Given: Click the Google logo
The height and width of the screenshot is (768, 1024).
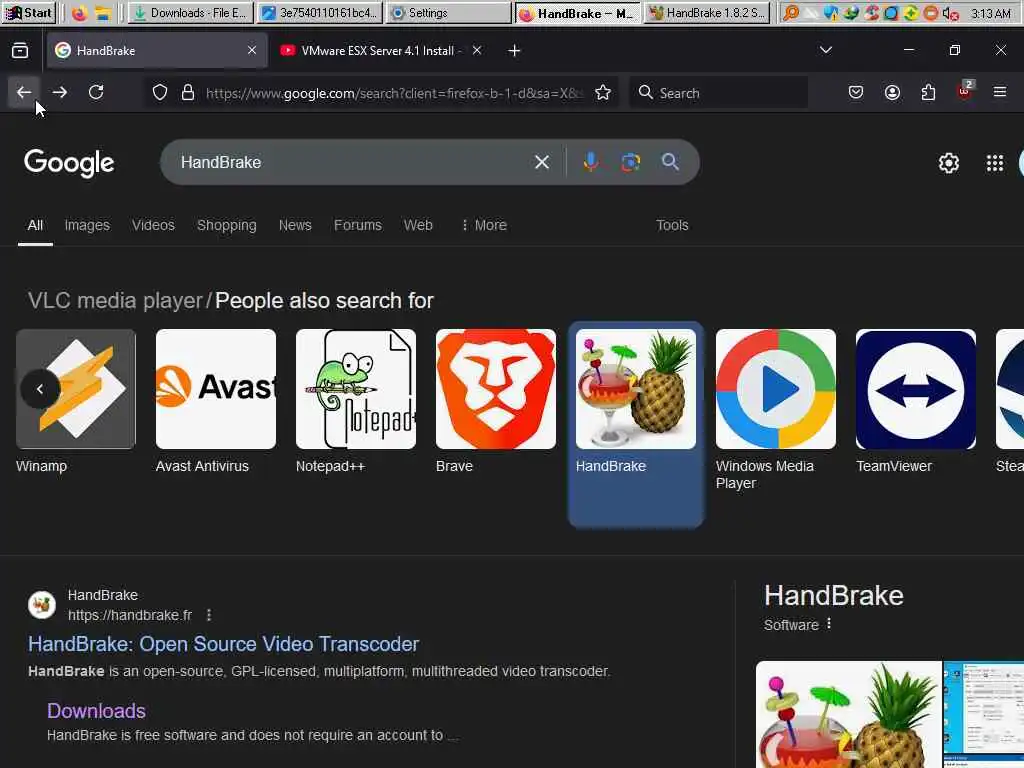Looking at the screenshot, I should click(69, 163).
